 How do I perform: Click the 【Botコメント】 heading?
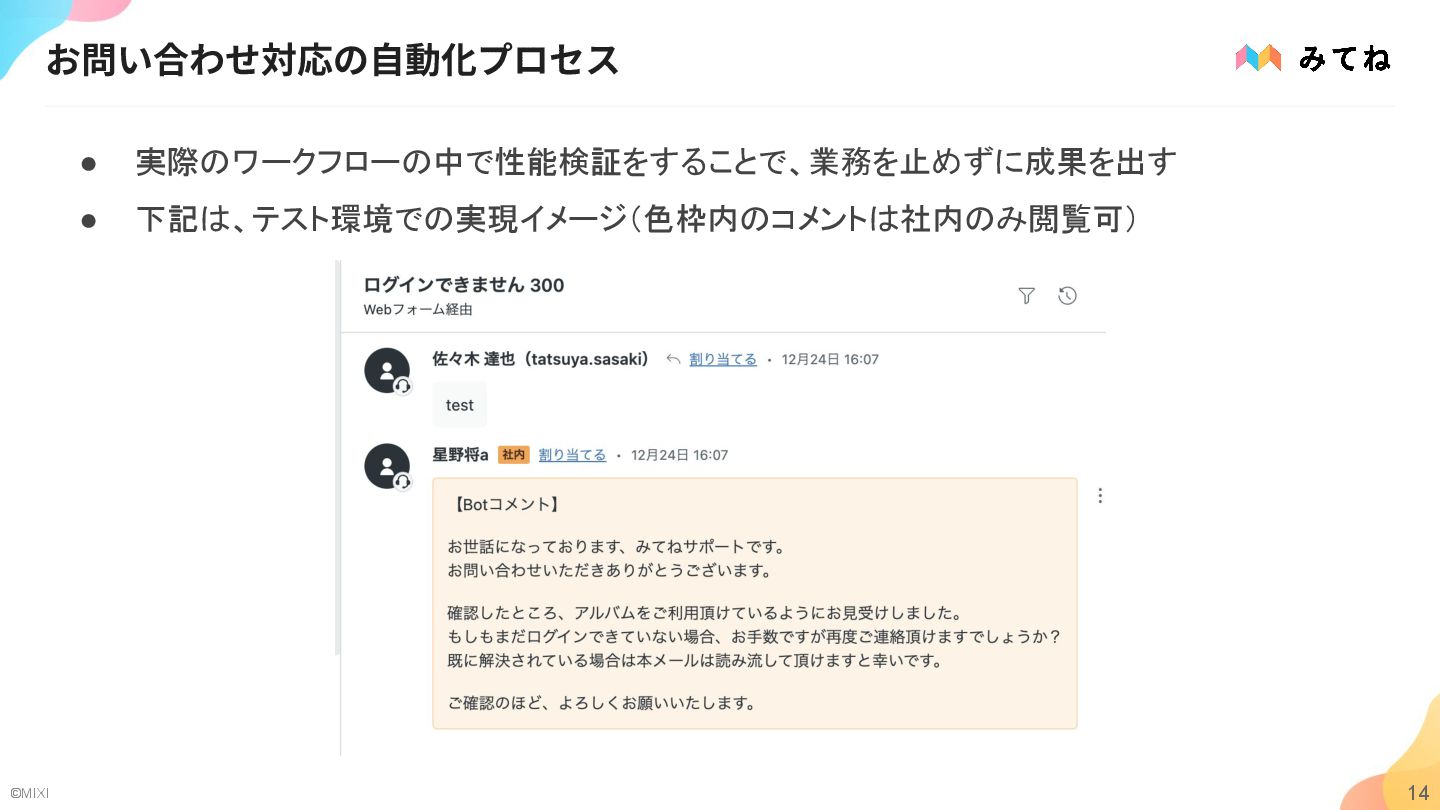tap(503, 505)
